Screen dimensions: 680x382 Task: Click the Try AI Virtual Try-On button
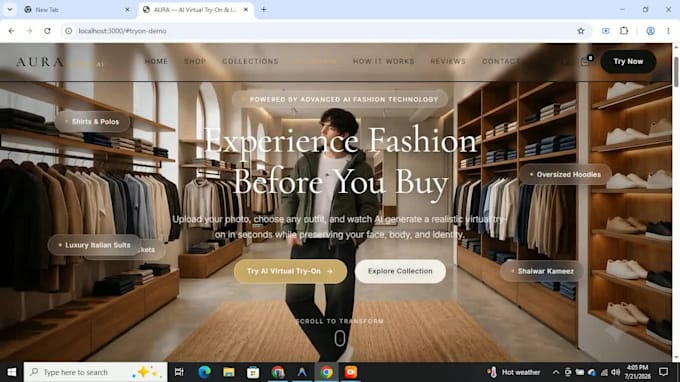click(x=290, y=271)
